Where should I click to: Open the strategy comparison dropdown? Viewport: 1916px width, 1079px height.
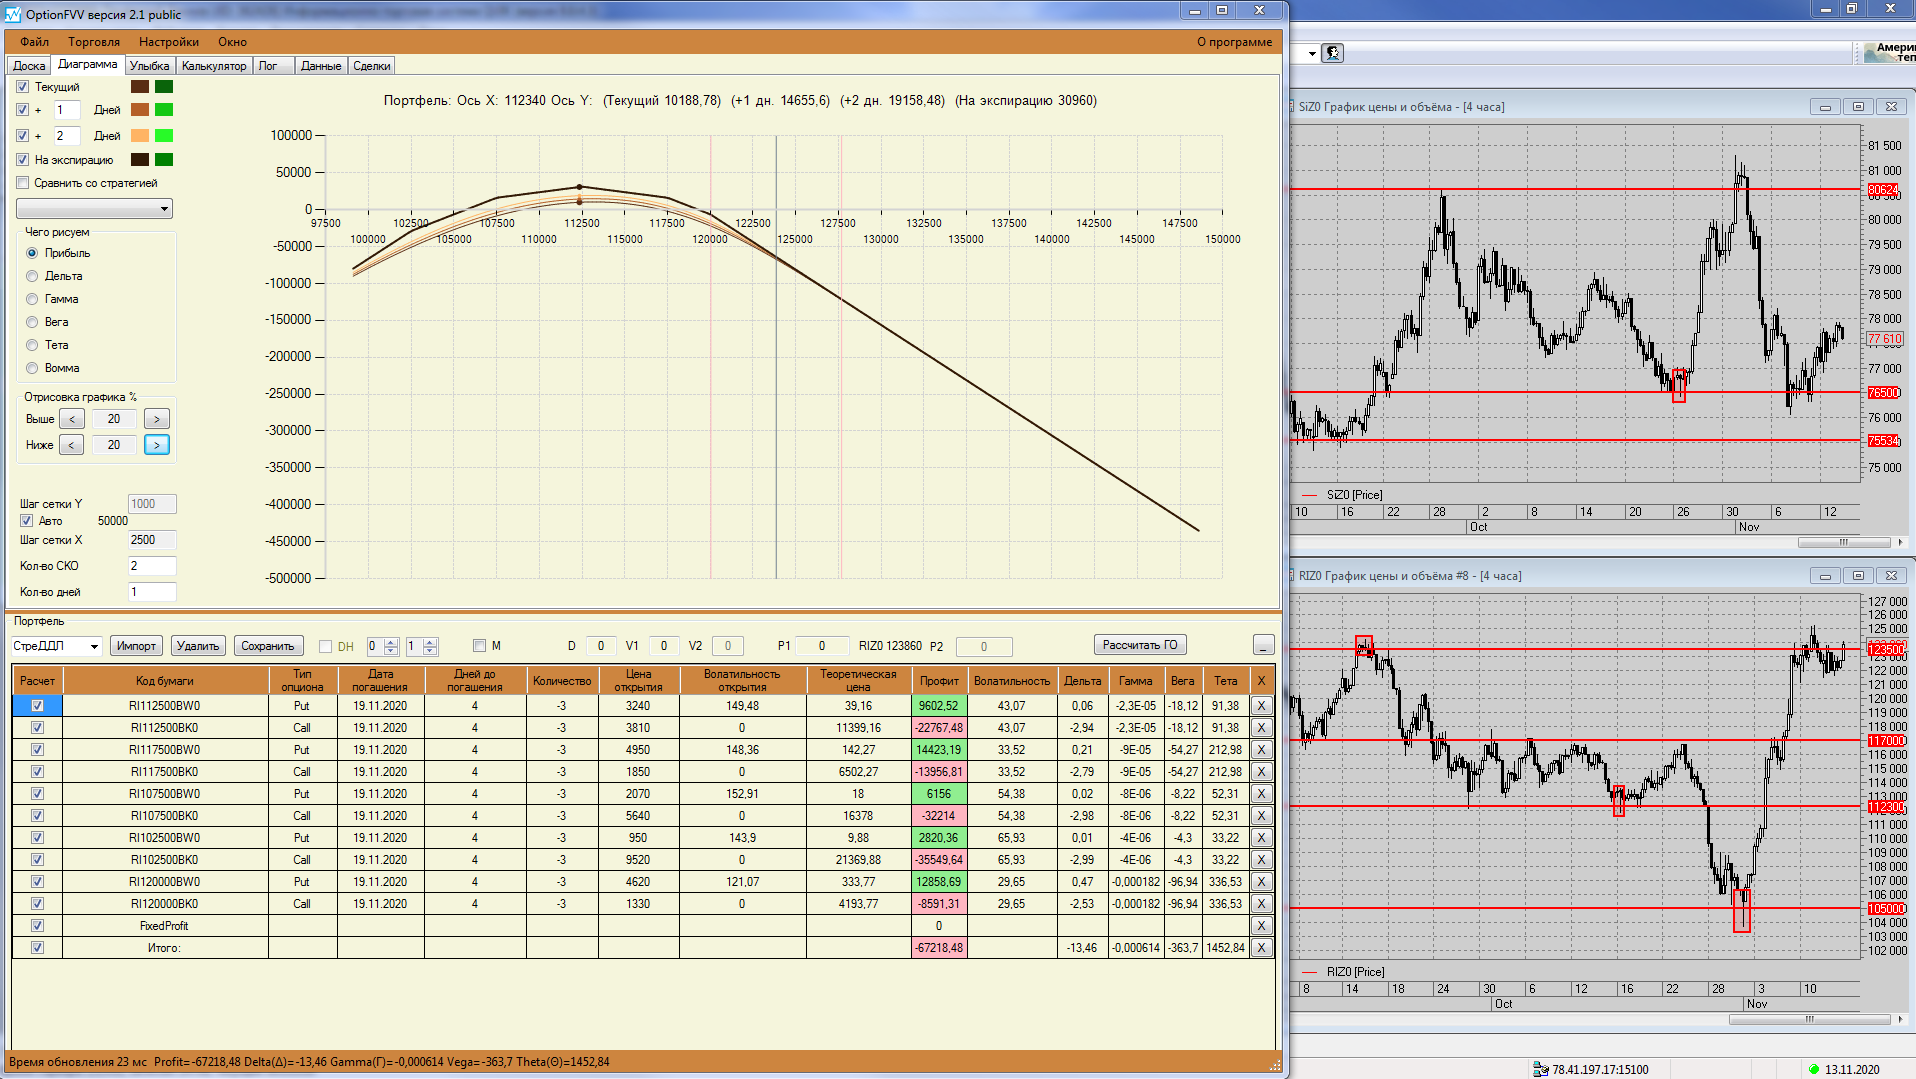tap(94, 208)
